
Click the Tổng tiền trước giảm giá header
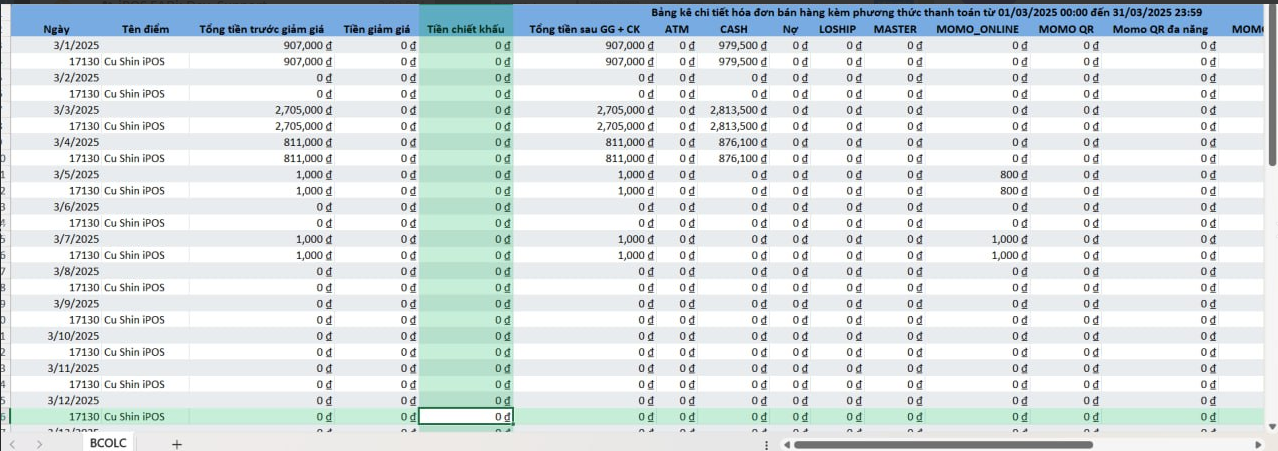point(261,29)
